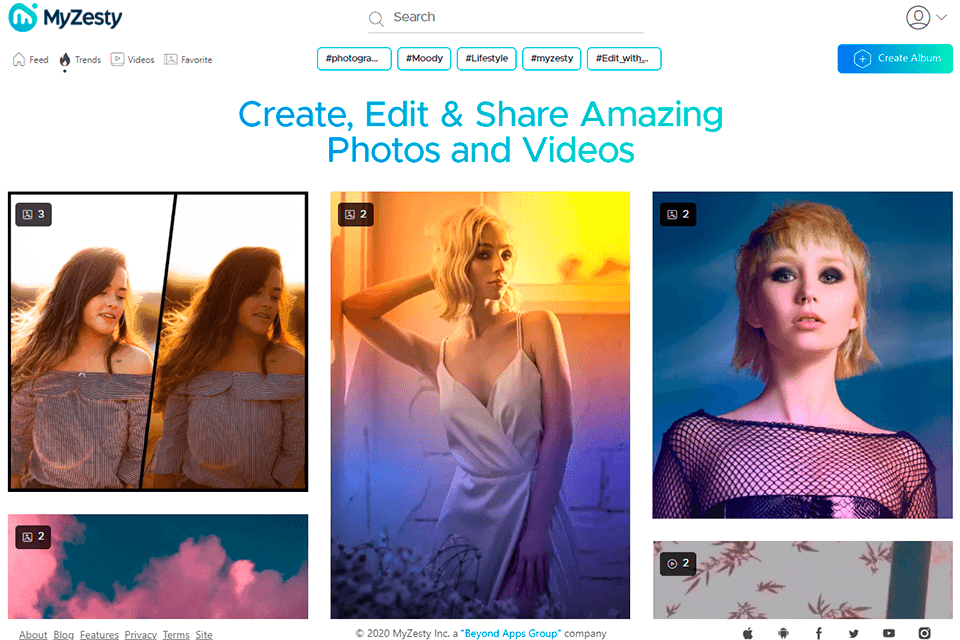The width and height of the screenshot is (960, 640).
Task: Open the pink clouds album
Action: pos(158,567)
